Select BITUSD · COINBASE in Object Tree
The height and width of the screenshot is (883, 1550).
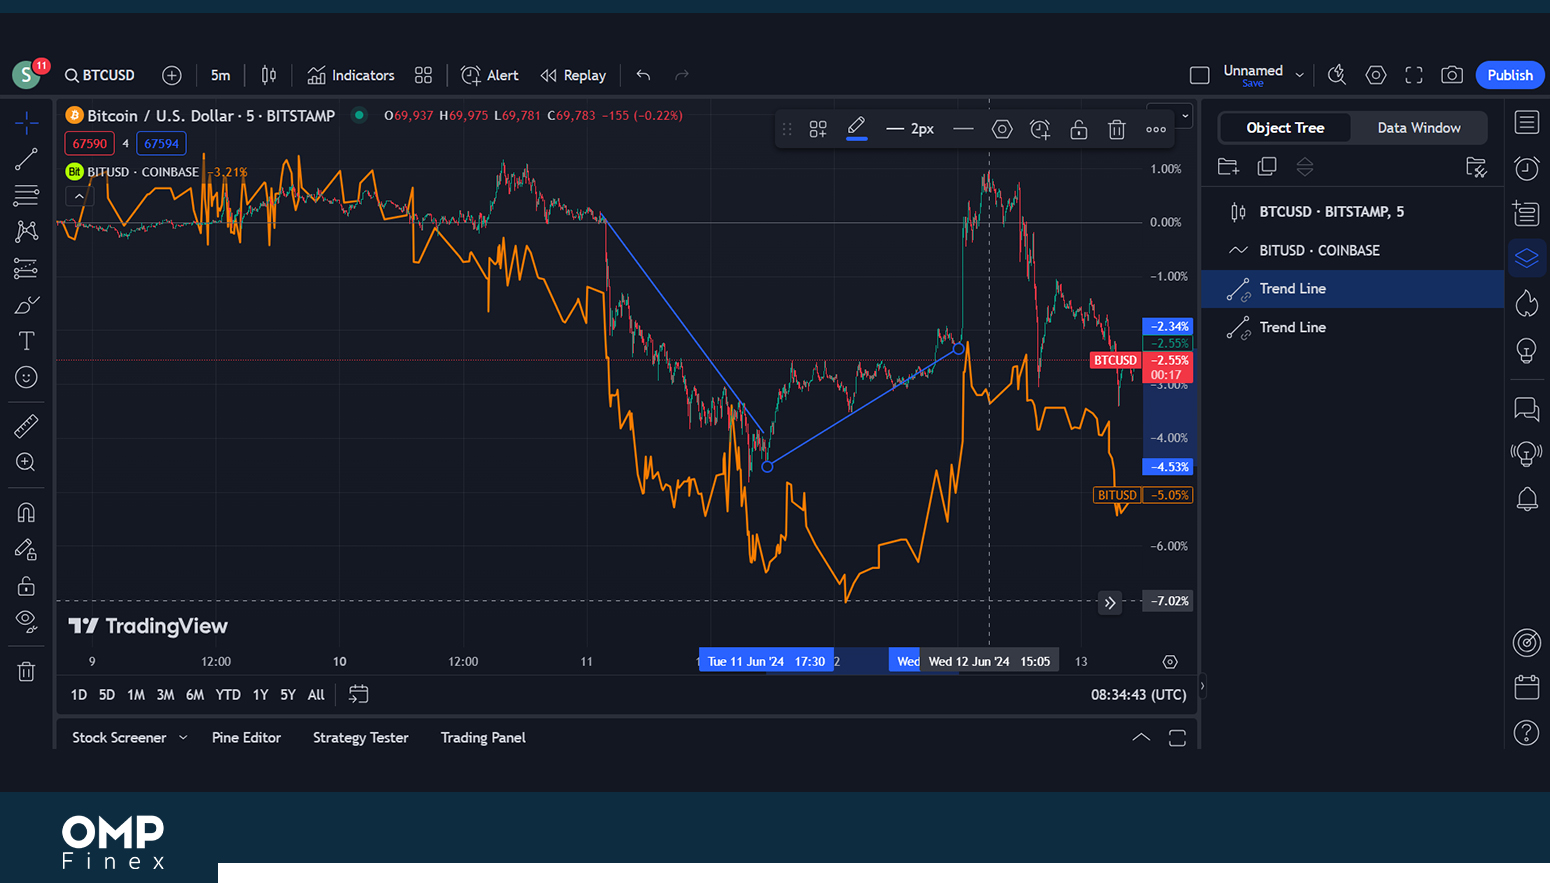click(1352, 250)
